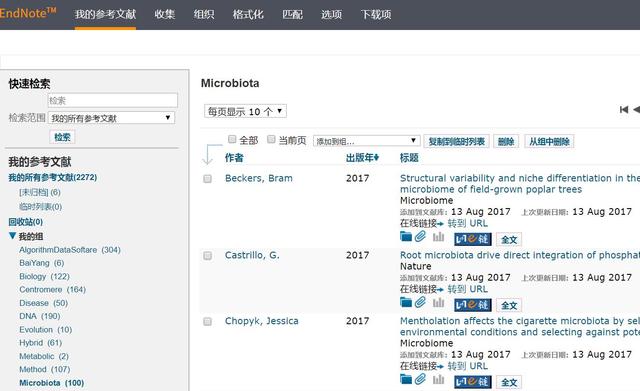640x391 pixels.
Task: Open the 我的参考文献 tab
Action: pos(105,14)
